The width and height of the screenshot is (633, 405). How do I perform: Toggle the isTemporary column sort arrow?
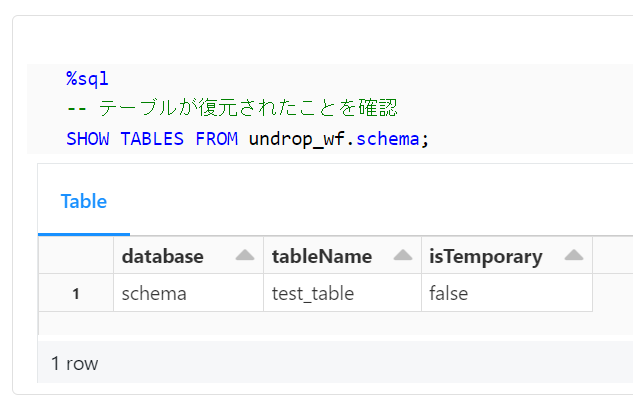tap(573, 257)
